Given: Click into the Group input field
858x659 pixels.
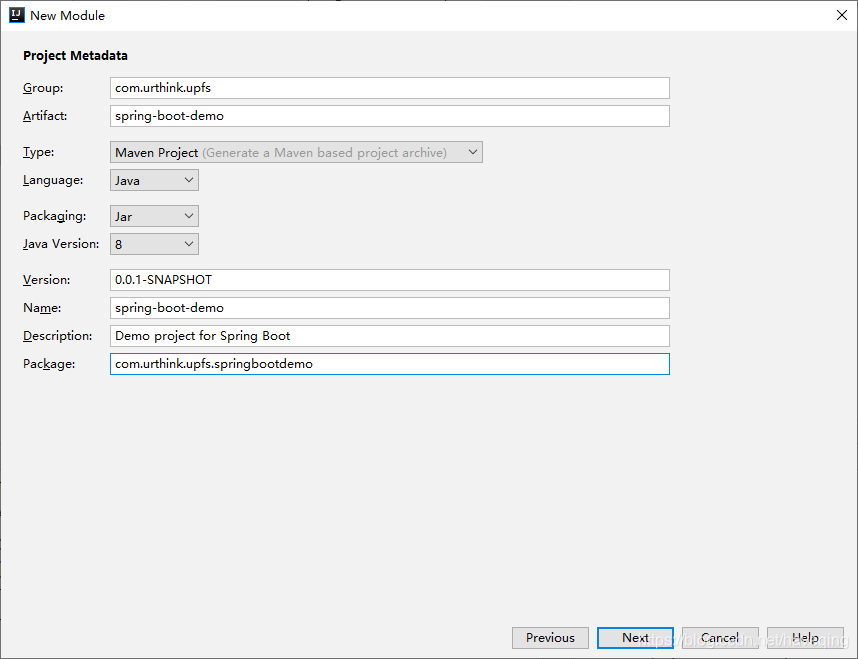Looking at the screenshot, I should pos(390,88).
